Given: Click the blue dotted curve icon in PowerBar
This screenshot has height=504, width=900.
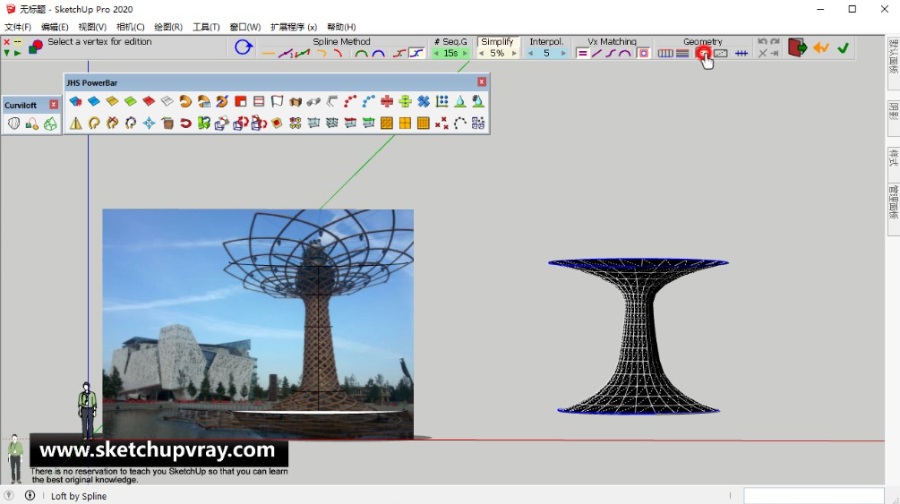Looking at the screenshot, I should 368,102.
